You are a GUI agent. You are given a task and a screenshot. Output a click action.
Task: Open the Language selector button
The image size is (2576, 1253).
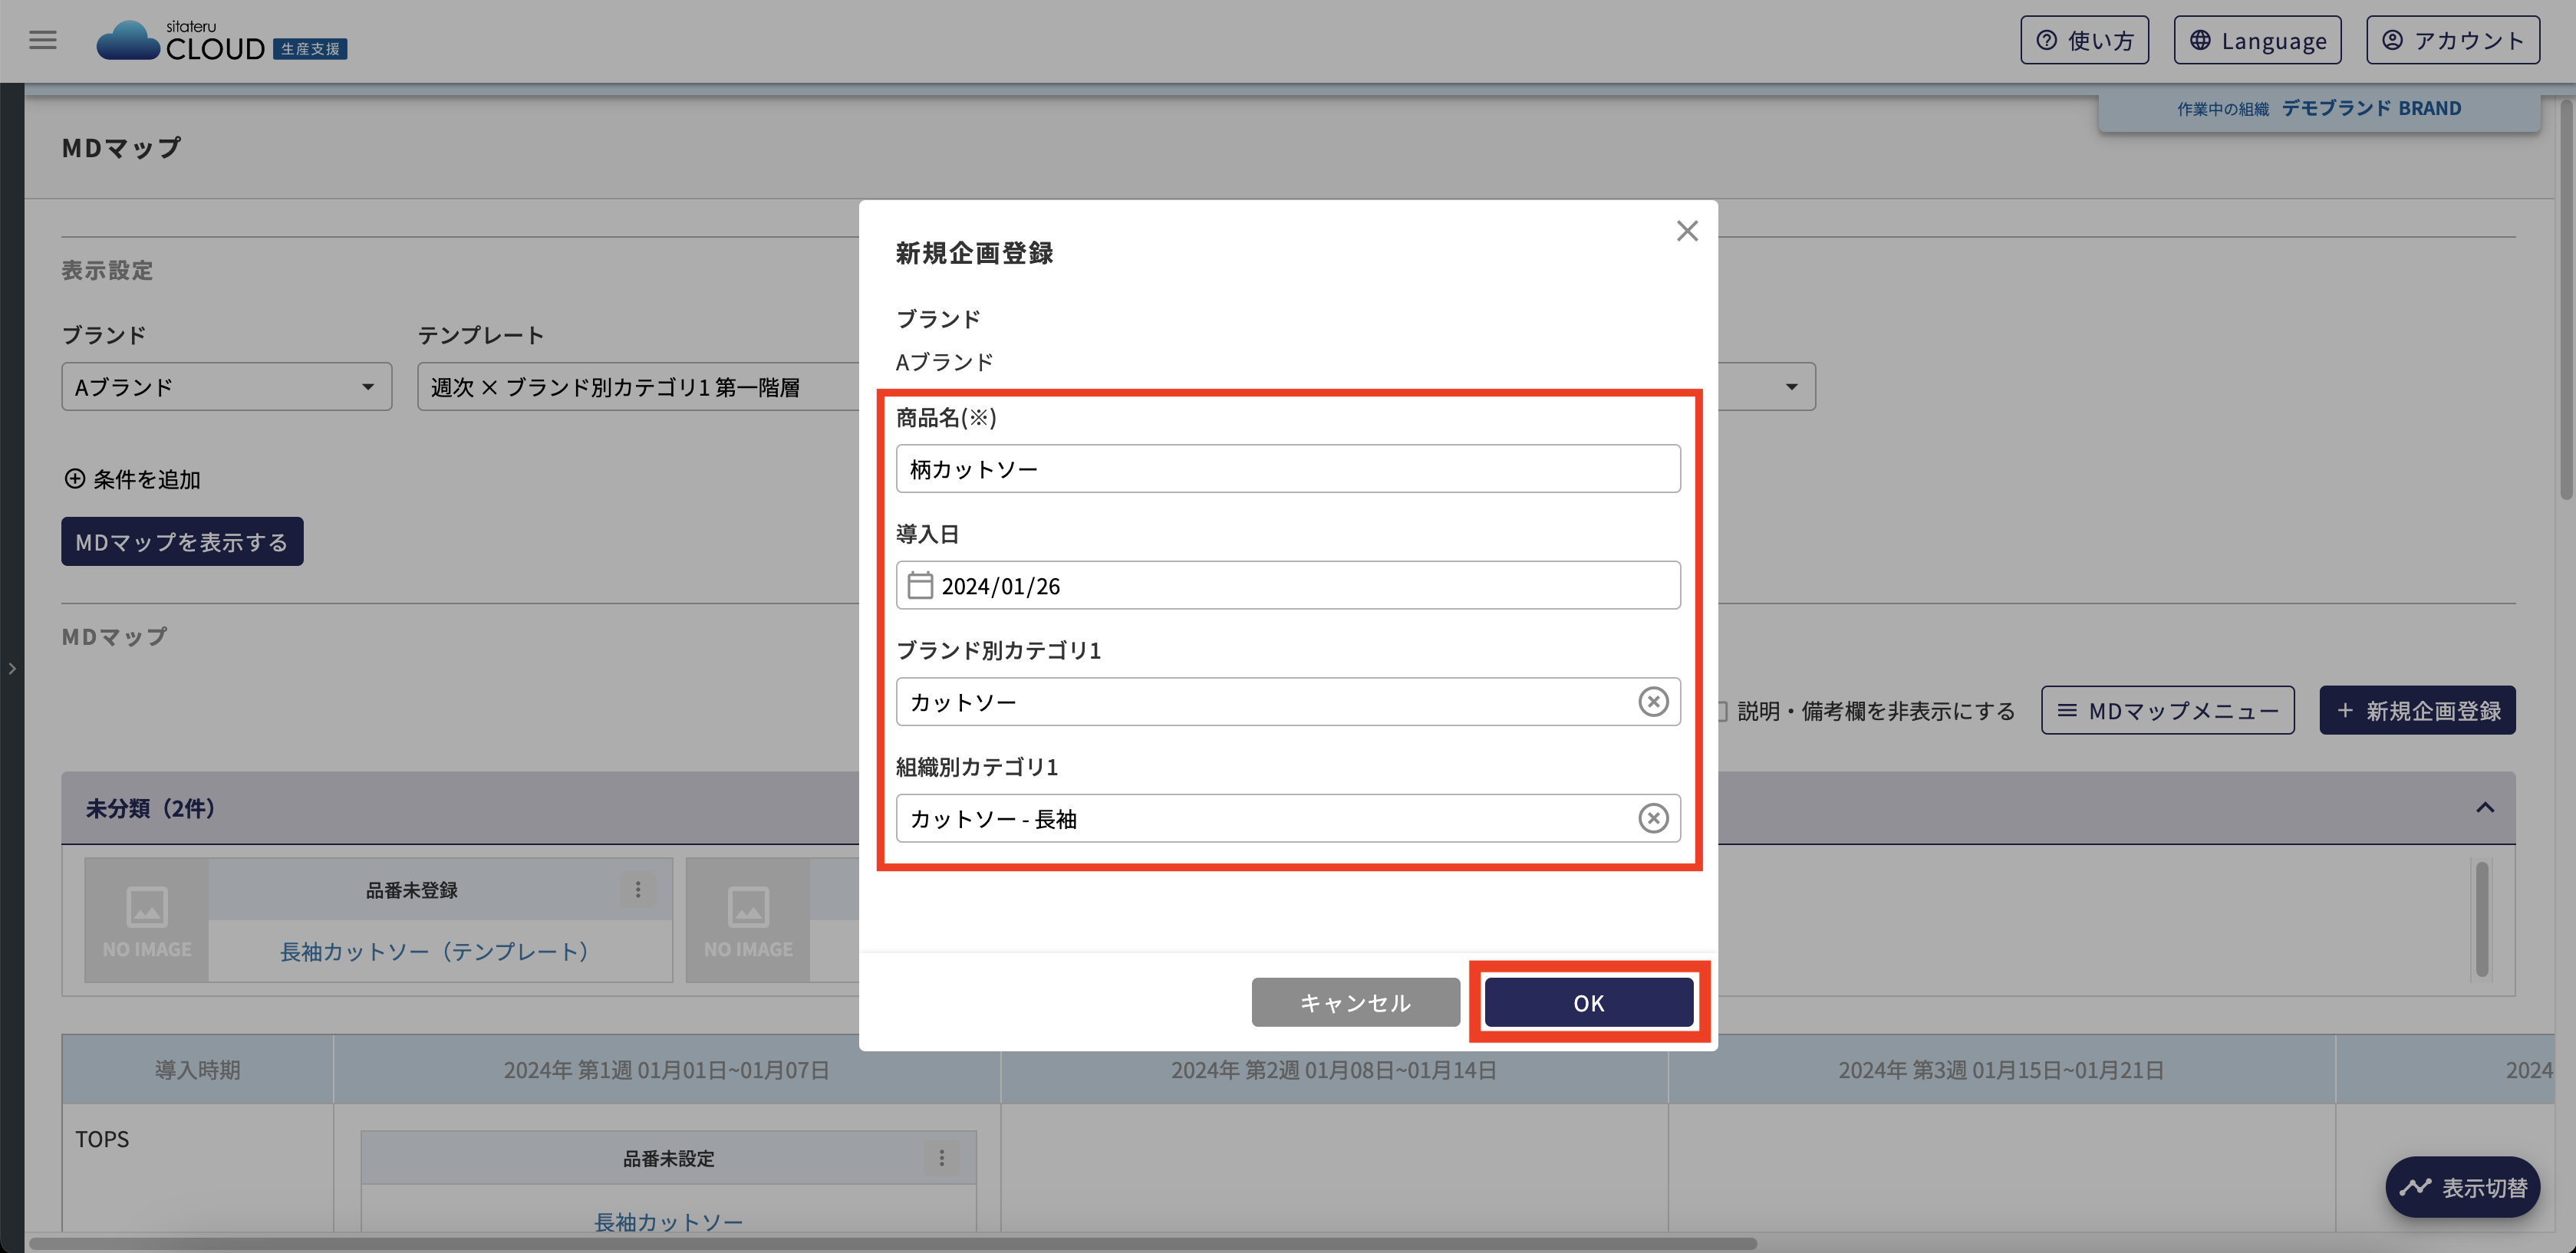tap(2257, 40)
